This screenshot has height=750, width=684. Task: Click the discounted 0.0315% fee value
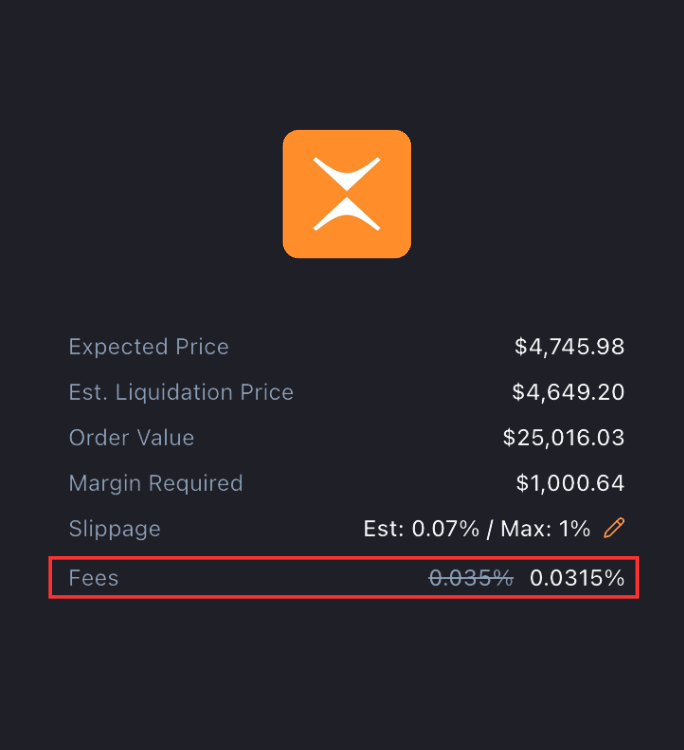577,578
